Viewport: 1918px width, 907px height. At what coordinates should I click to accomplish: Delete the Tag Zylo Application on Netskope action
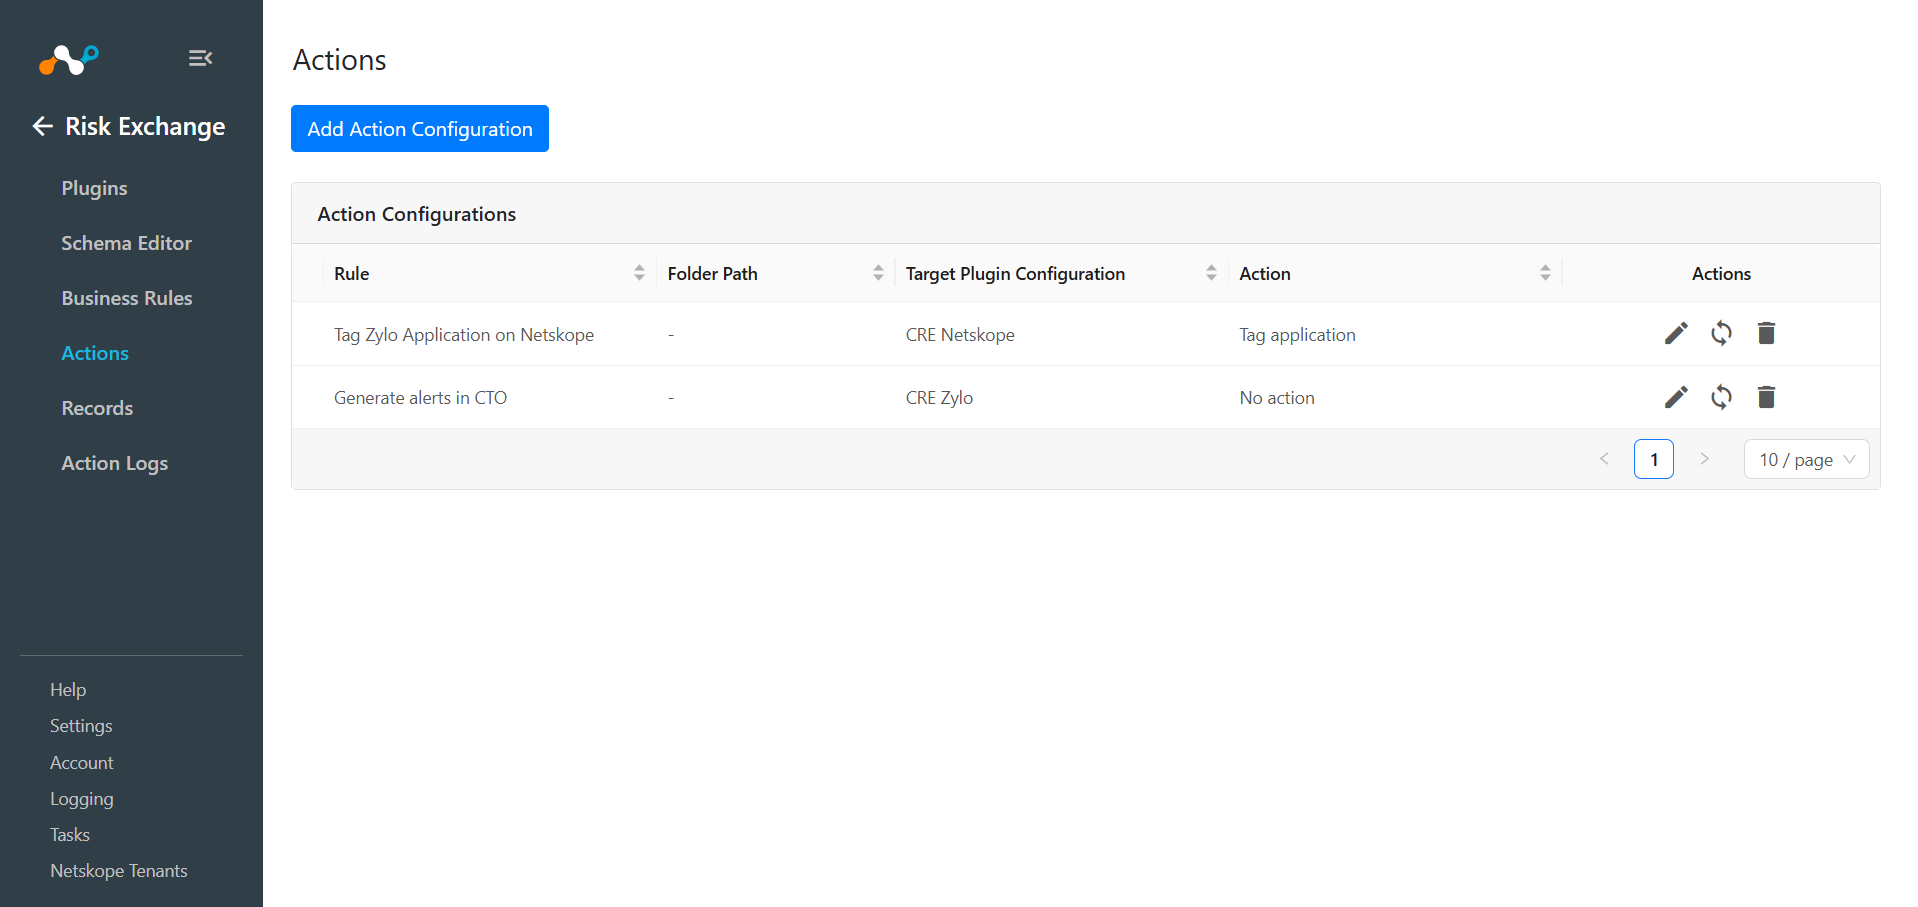click(x=1766, y=333)
